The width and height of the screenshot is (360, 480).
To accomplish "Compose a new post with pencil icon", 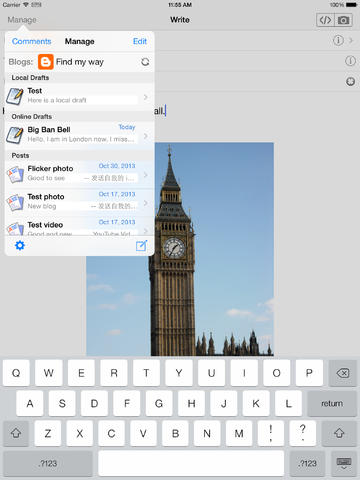I will click(x=141, y=246).
